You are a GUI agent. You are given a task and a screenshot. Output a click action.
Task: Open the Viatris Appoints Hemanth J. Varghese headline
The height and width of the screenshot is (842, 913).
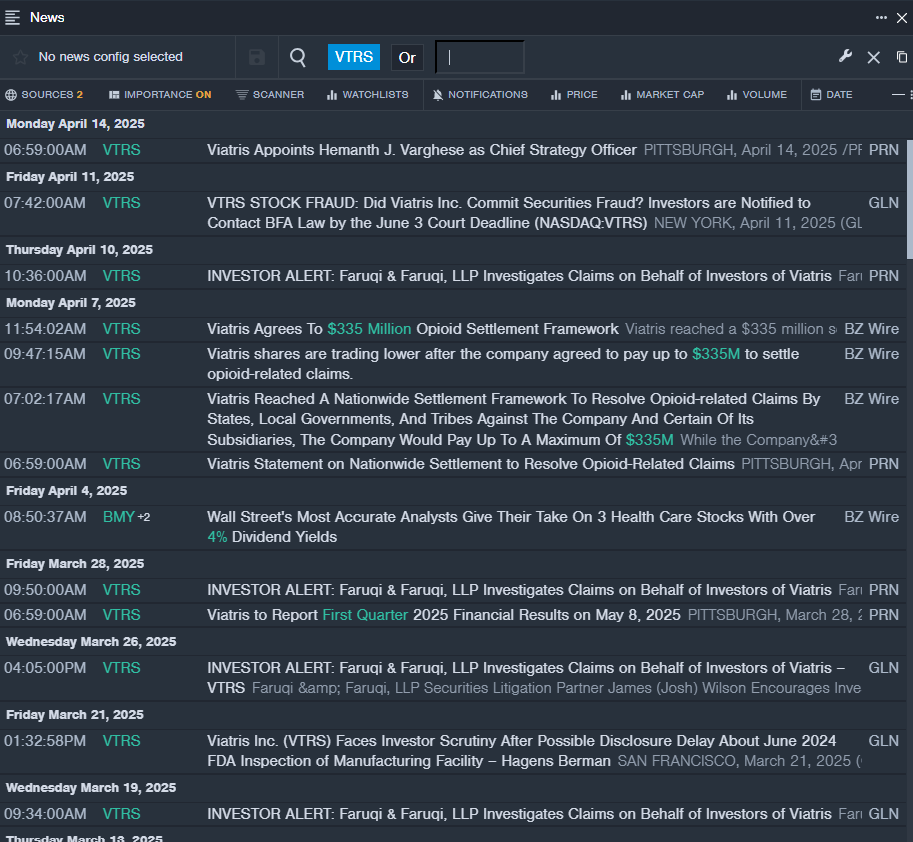tap(421, 150)
